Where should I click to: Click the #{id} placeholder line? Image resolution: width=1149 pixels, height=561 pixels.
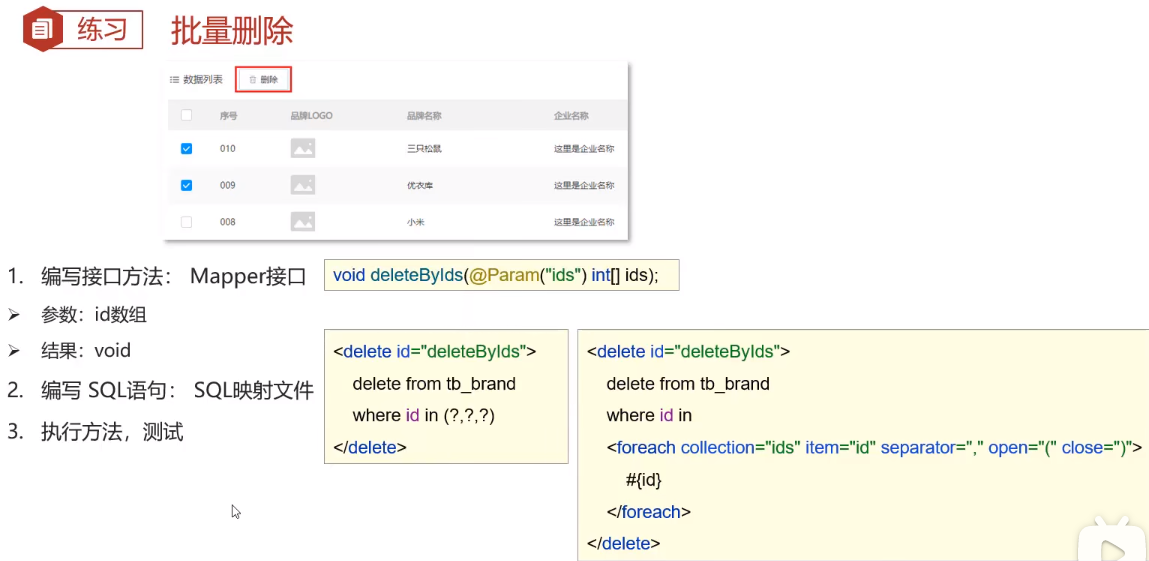click(x=643, y=480)
